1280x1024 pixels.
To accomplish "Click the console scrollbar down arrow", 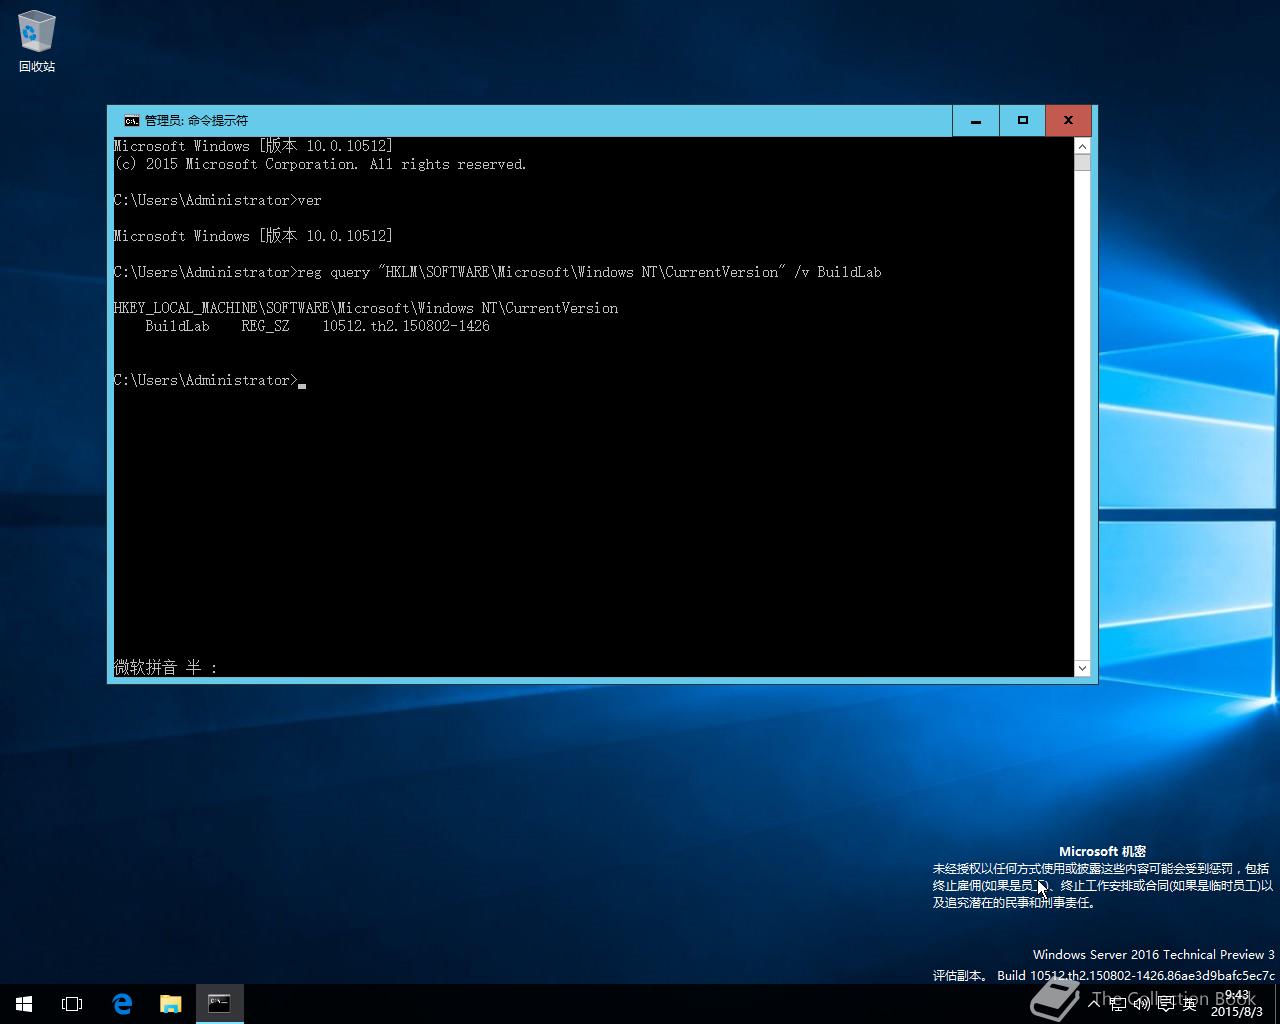I will tap(1082, 668).
